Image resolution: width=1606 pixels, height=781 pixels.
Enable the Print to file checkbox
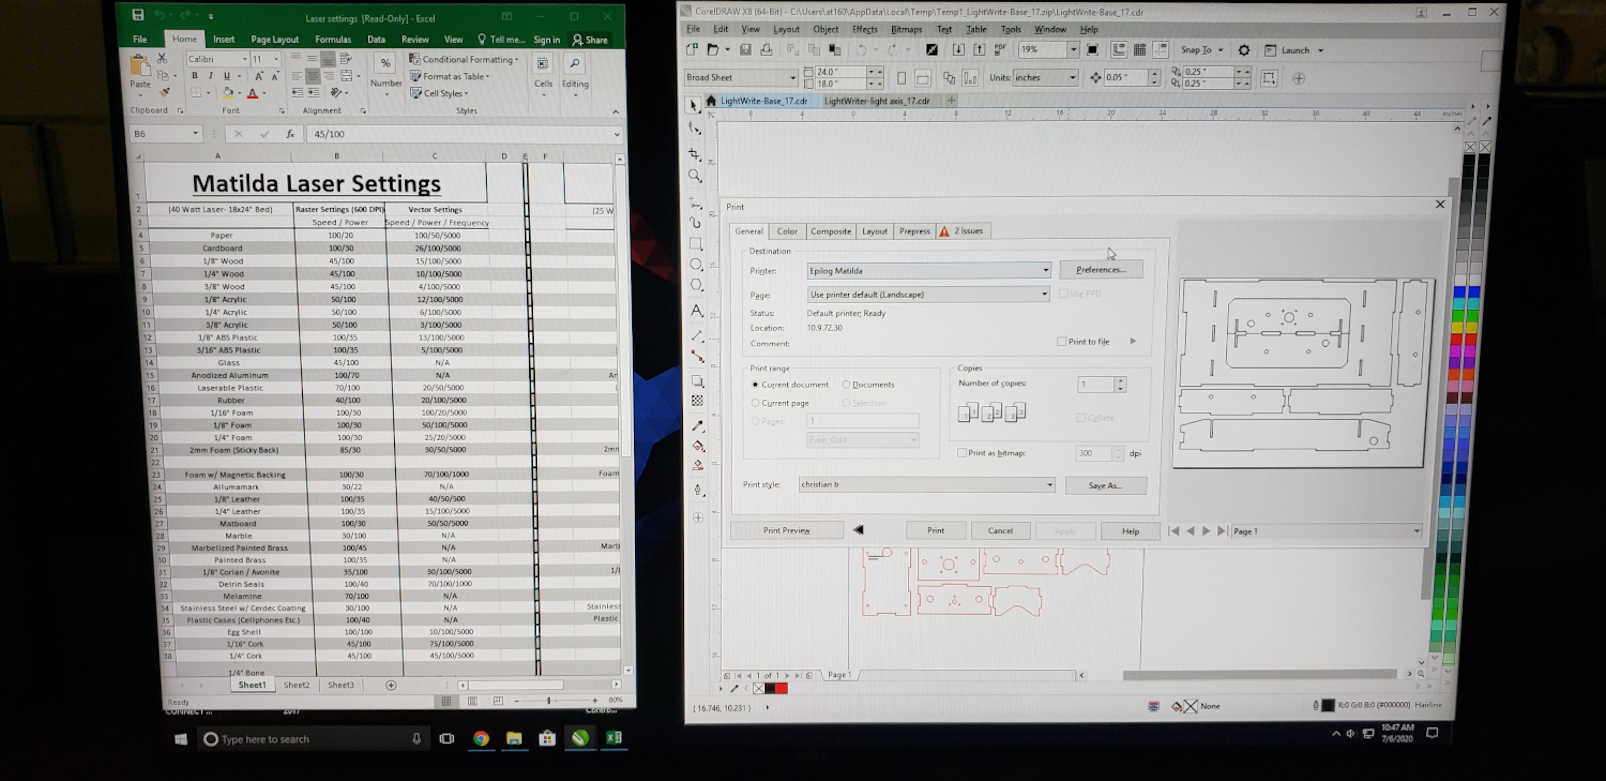tap(1061, 342)
